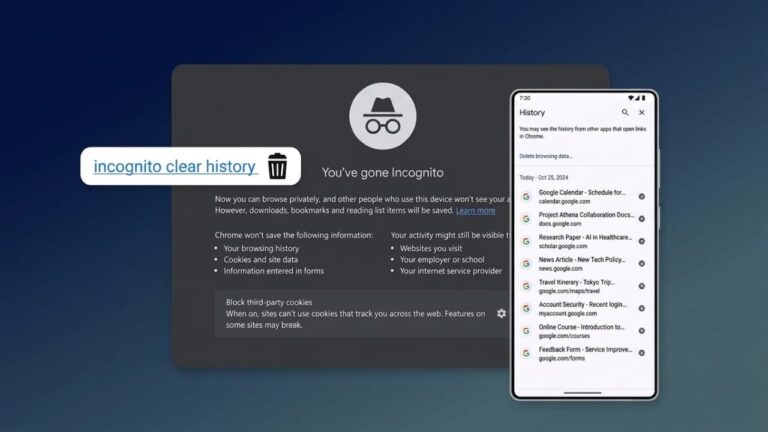
Task: Tap Google favicon beside Google Calendar entry
Action: pos(526,196)
